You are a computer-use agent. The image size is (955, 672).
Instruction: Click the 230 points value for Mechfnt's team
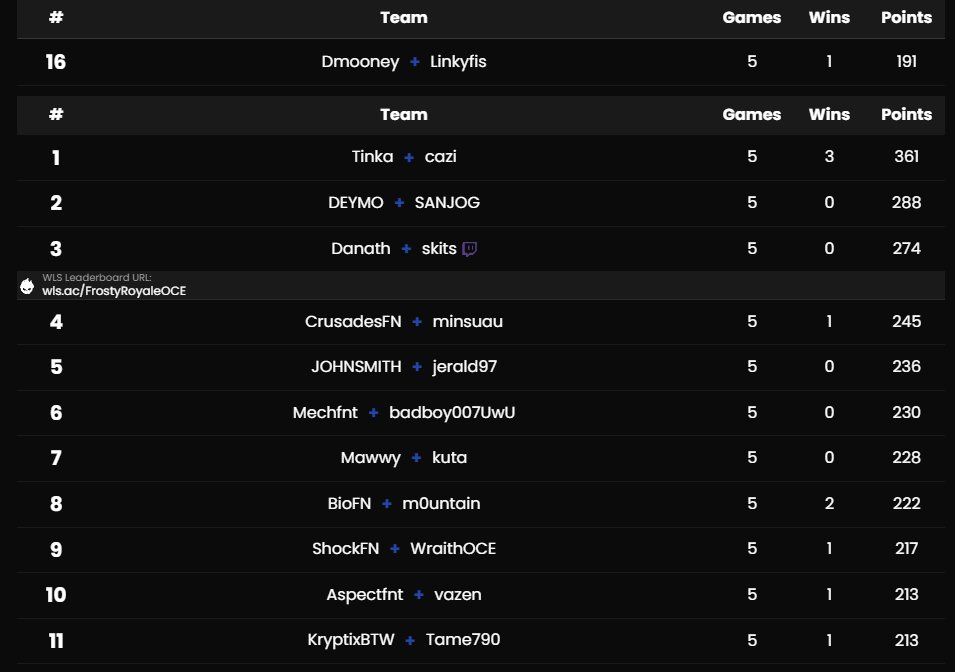tap(906, 412)
